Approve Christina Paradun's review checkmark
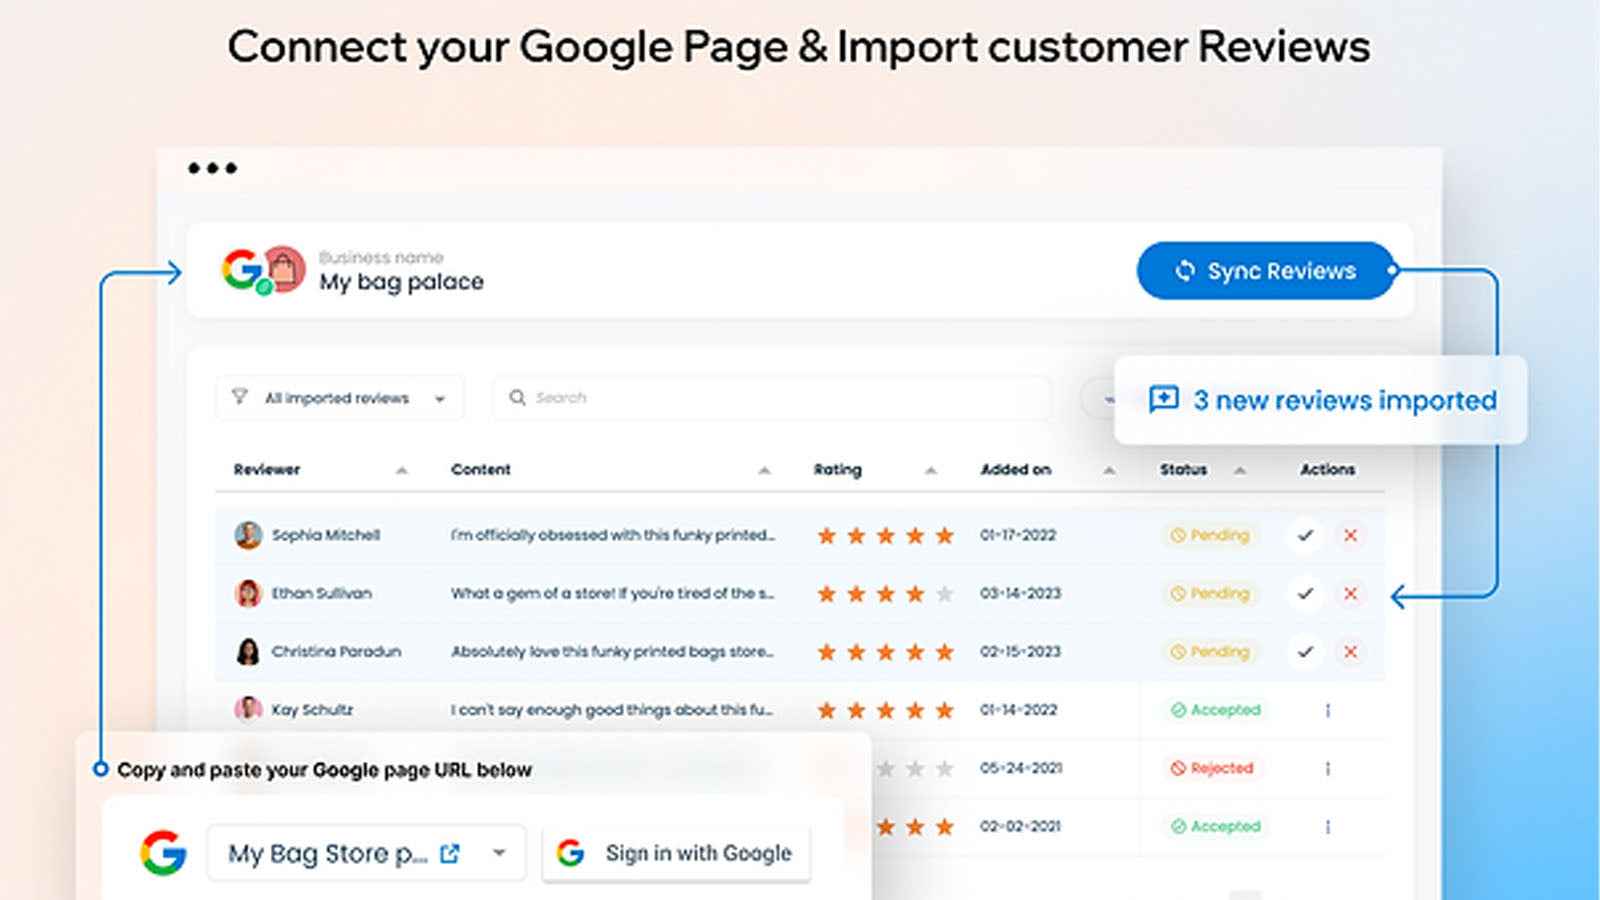The image size is (1600, 900). [x=1305, y=652]
